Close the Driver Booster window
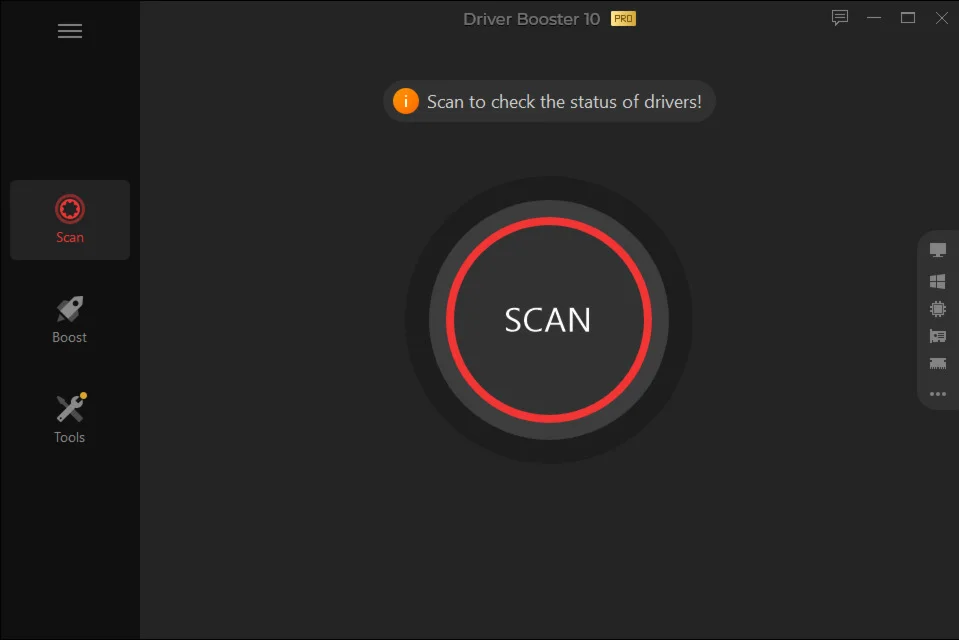The image size is (959, 640). click(x=942, y=18)
